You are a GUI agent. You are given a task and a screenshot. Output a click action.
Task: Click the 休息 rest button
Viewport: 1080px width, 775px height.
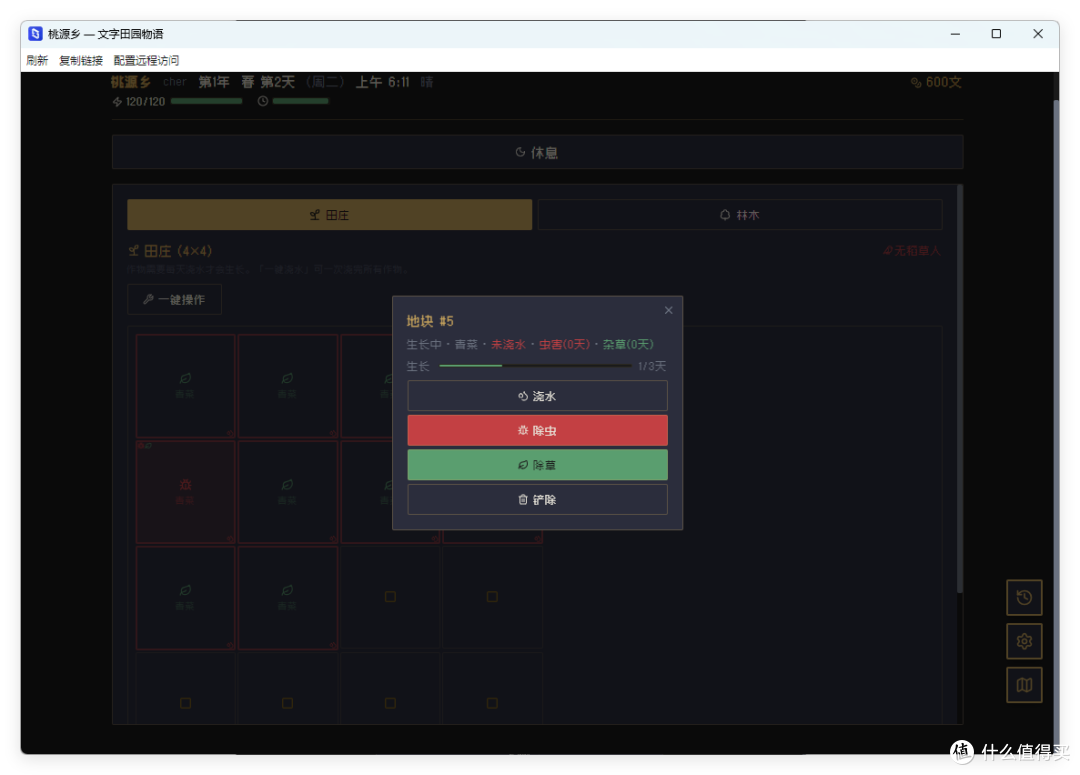click(537, 152)
